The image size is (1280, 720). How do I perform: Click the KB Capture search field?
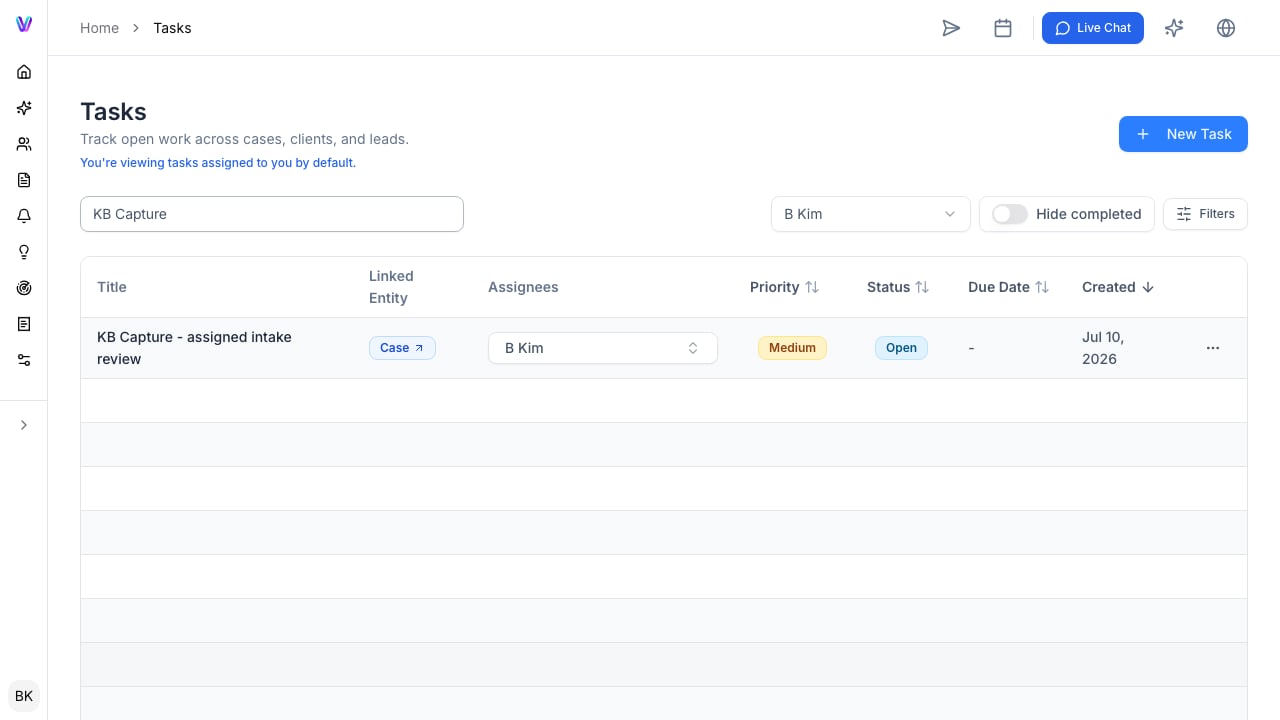pos(272,214)
